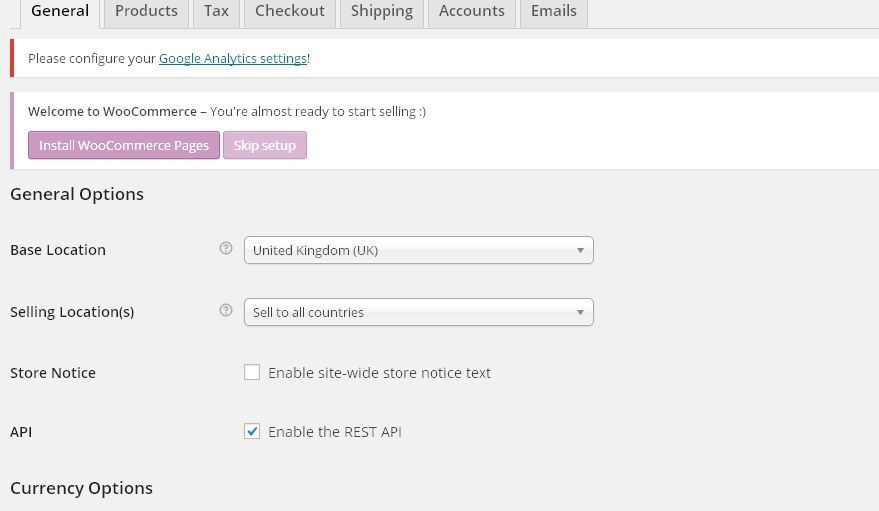Image resolution: width=879 pixels, height=511 pixels.
Task: Open the Google Analytics settings link
Action: pyautogui.click(x=233, y=58)
